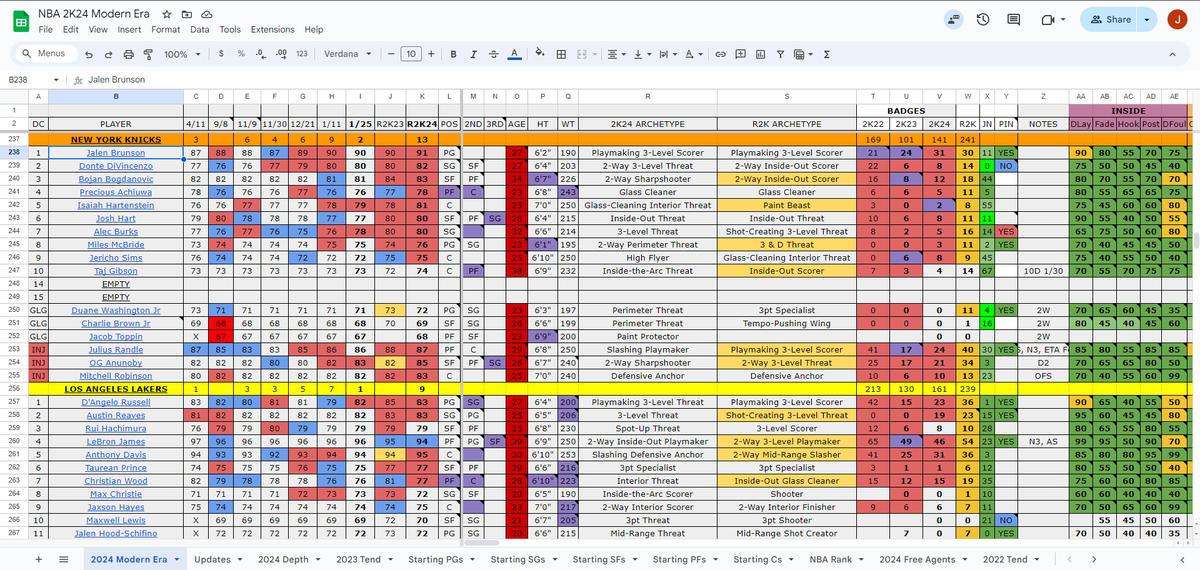The width and height of the screenshot is (1200, 570).
Task: Open the borders tool
Action: click(561, 54)
